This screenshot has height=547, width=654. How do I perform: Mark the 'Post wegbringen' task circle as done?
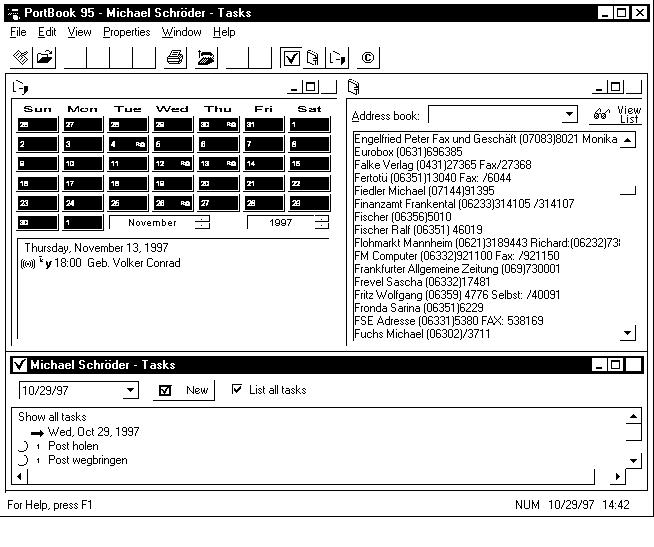[x=23, y=460]
